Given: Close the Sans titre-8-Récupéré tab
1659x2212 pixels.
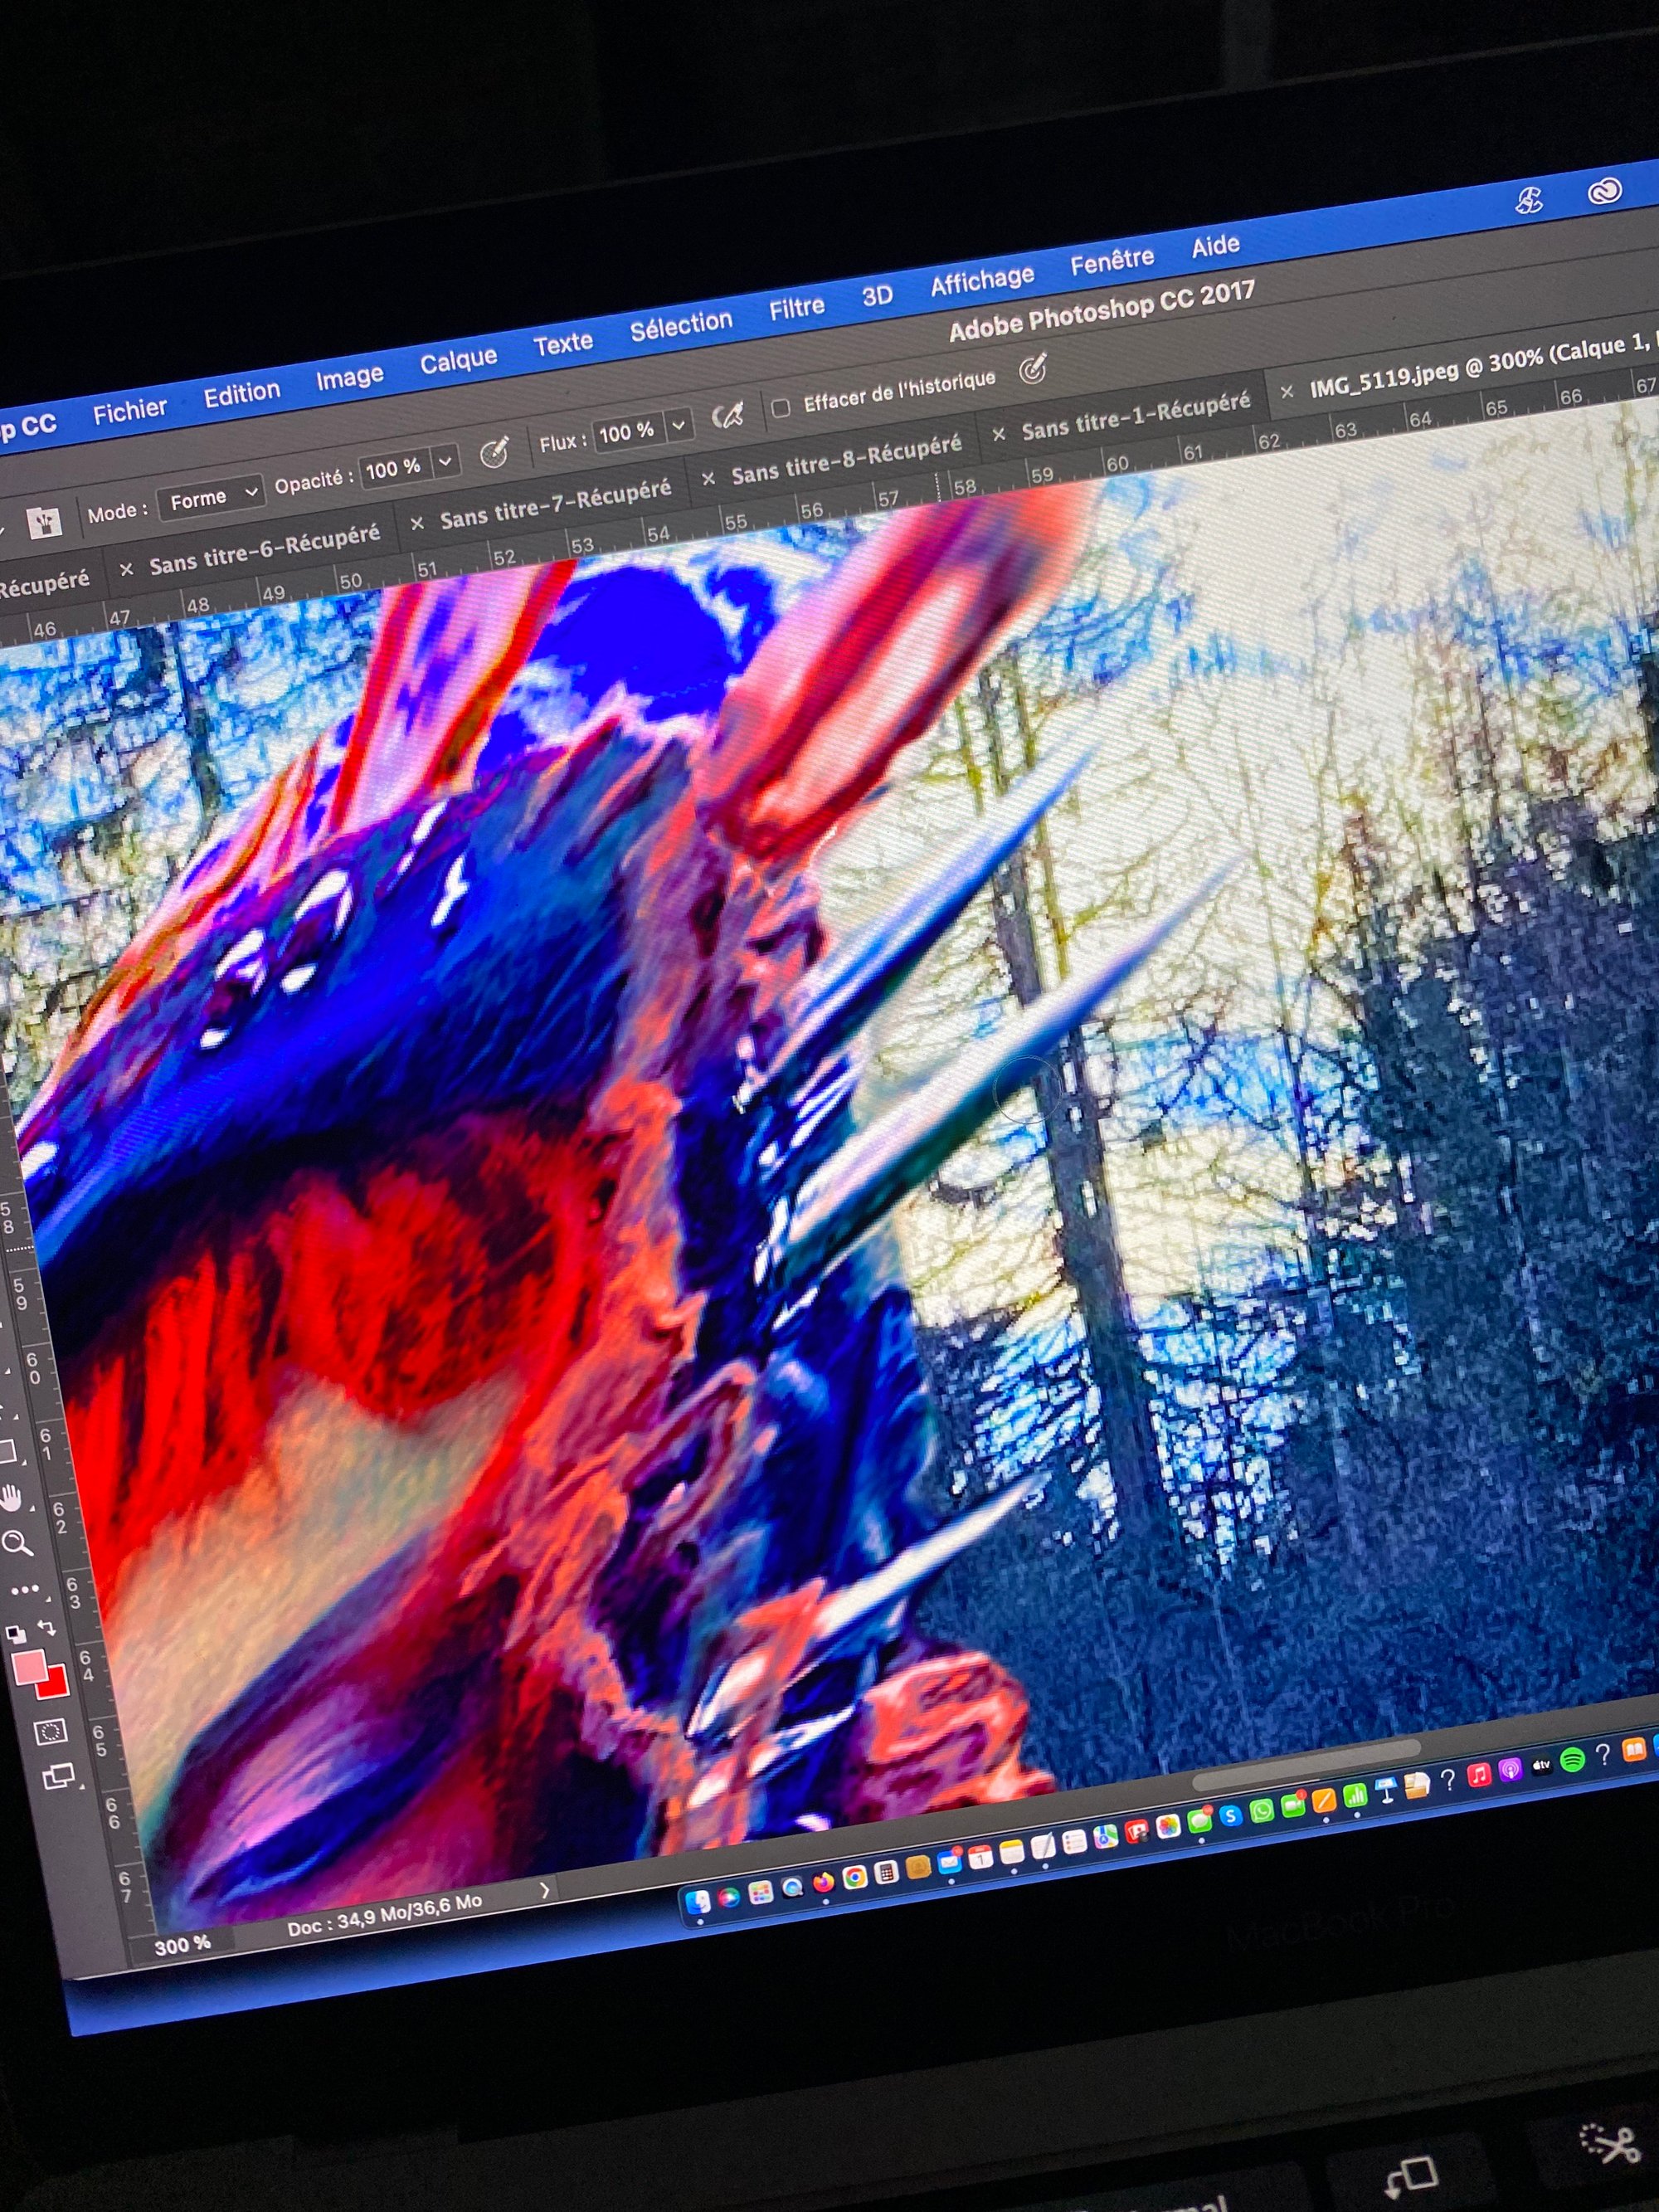Looking at the screenshot, I should [708, 479].
